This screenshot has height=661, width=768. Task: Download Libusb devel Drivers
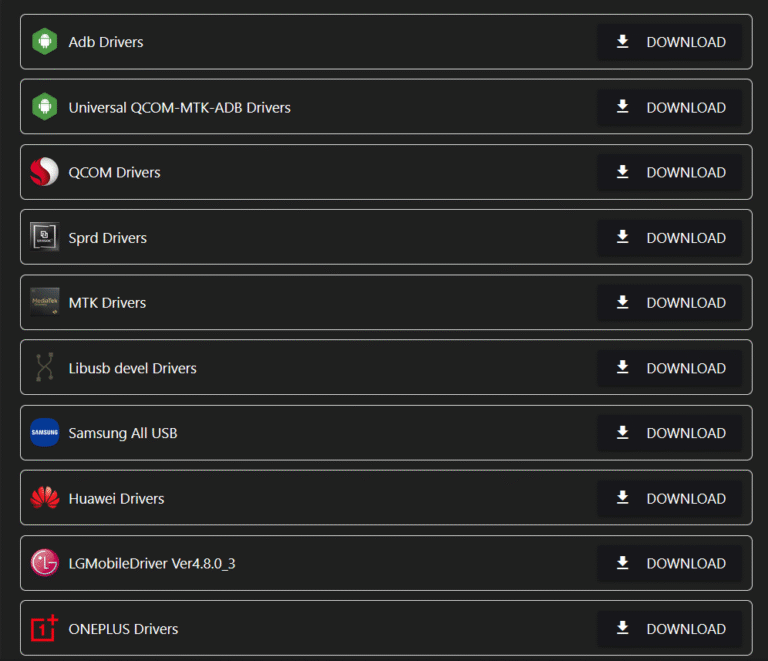(670, 368)
